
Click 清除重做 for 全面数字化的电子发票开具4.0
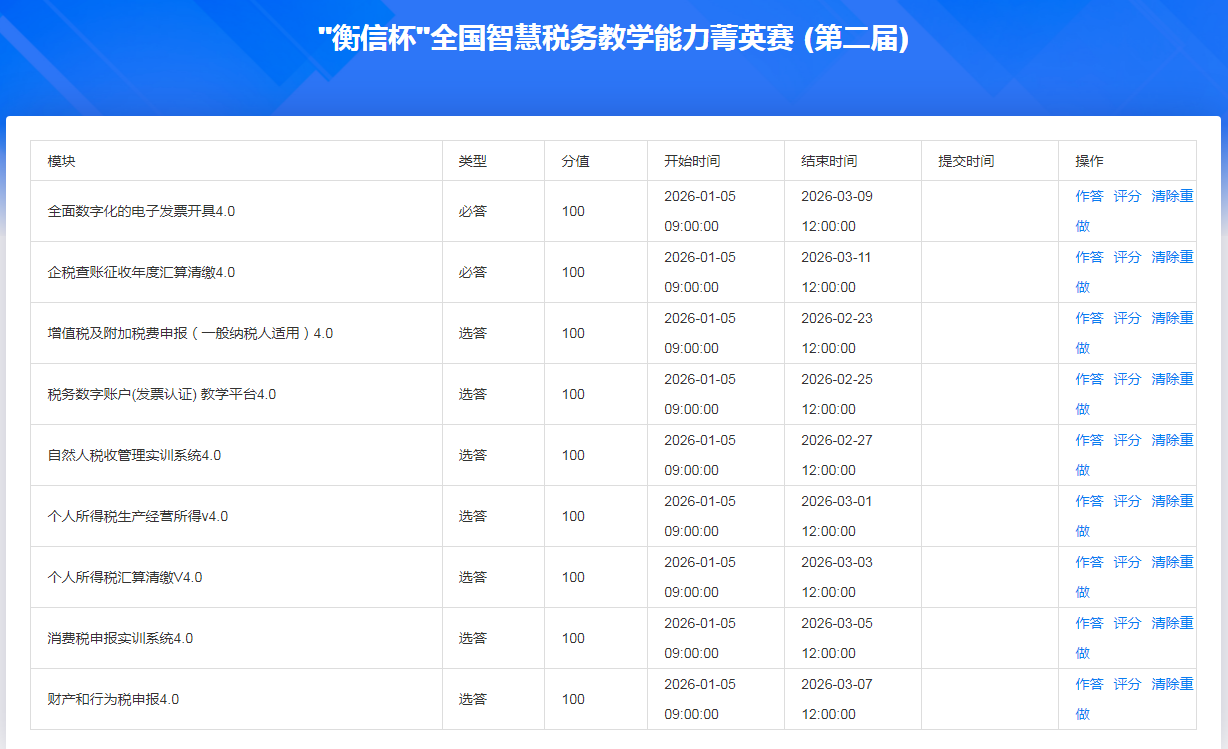coord(1172,196)
